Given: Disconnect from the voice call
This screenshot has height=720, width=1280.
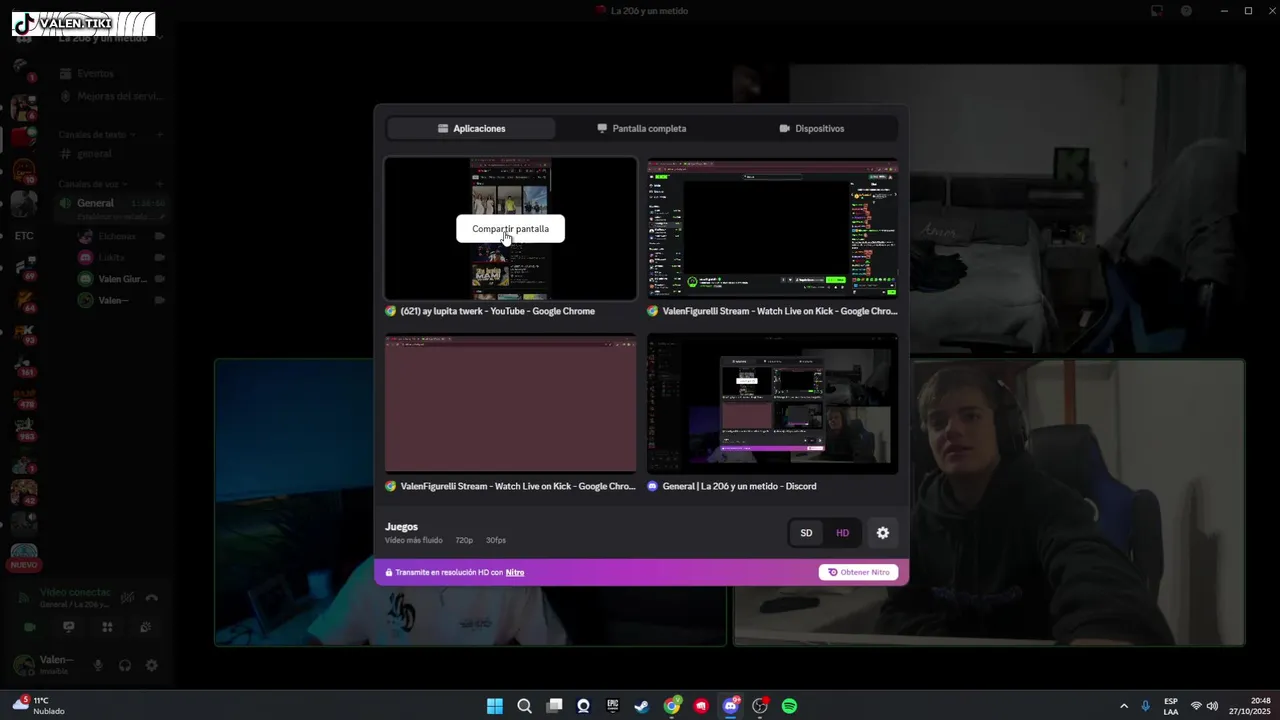Looking at the screenshot, I should tap(152, 598).
